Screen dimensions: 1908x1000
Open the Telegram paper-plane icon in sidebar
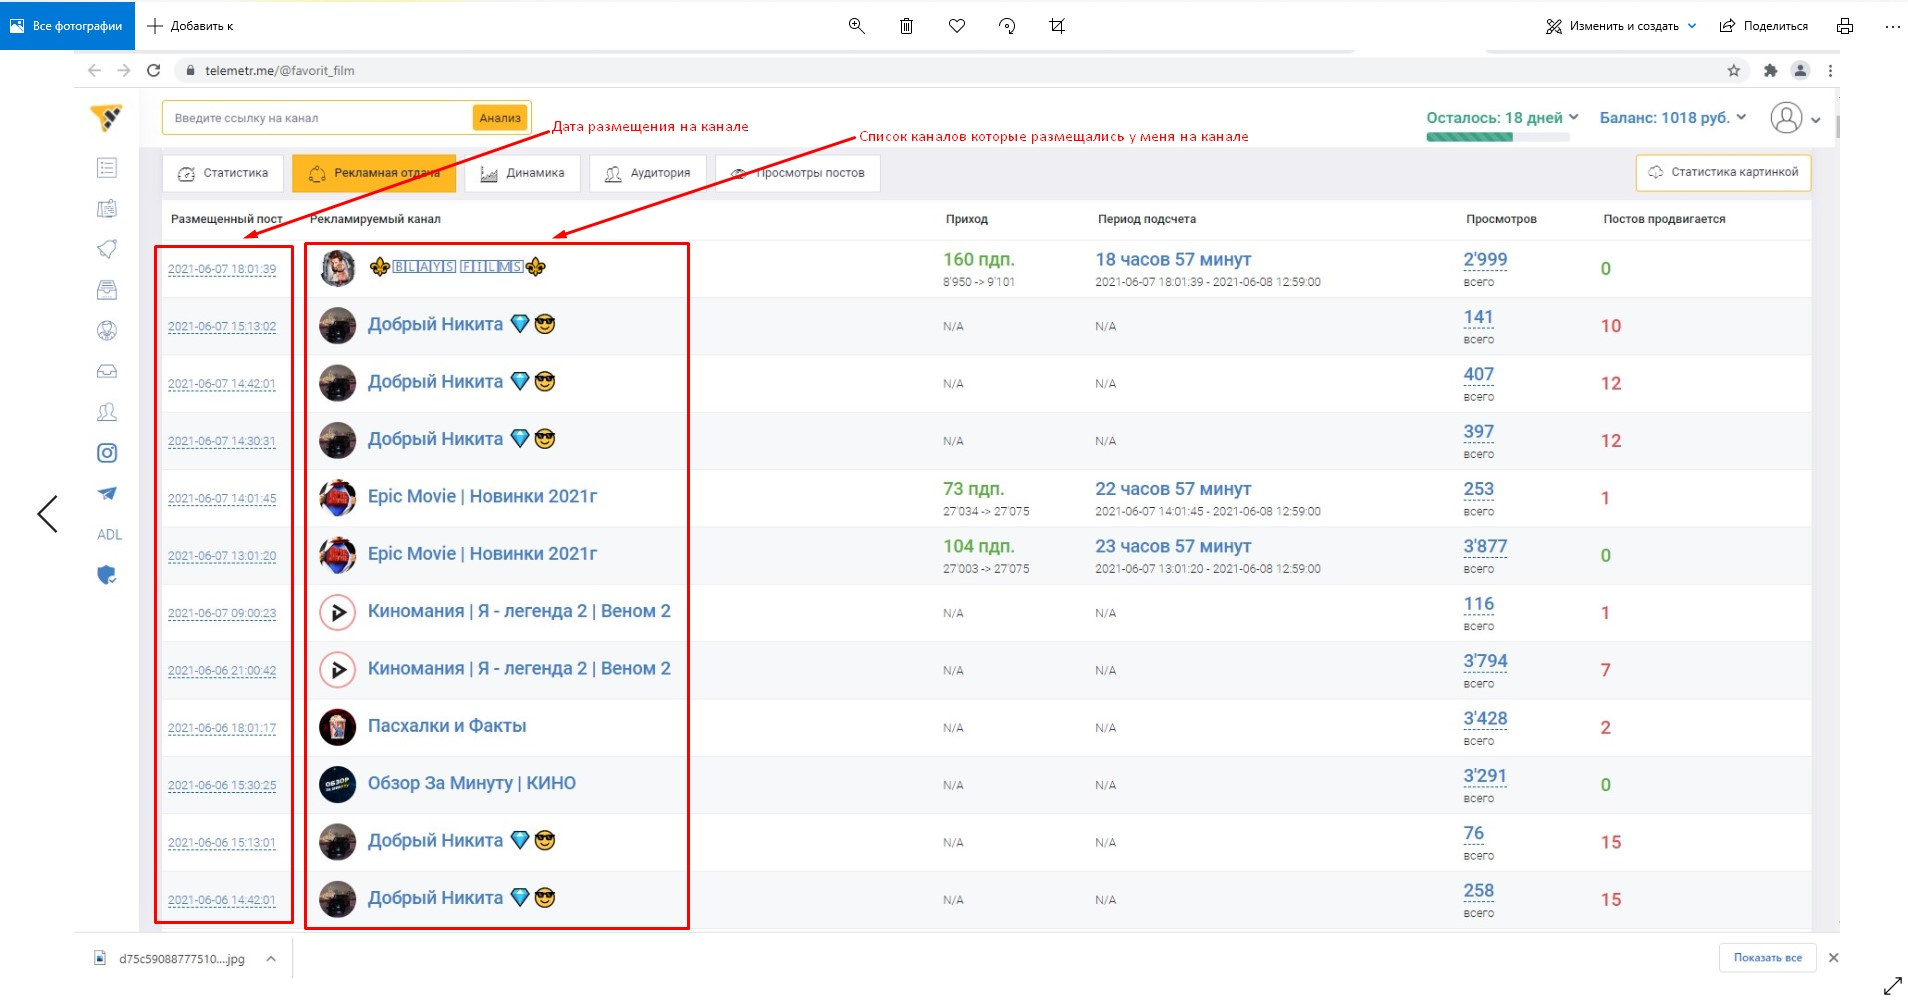coord(107,493)
